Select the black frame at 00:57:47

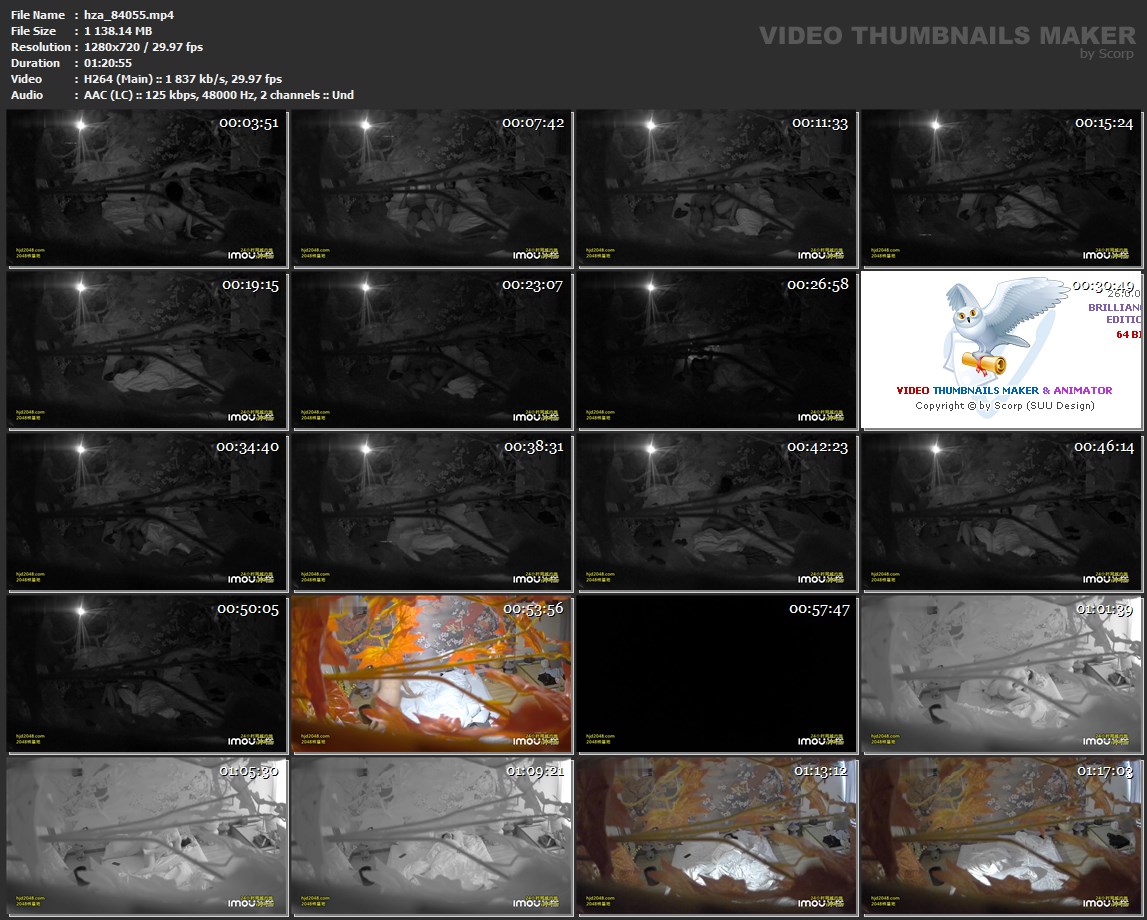(717, 675)
